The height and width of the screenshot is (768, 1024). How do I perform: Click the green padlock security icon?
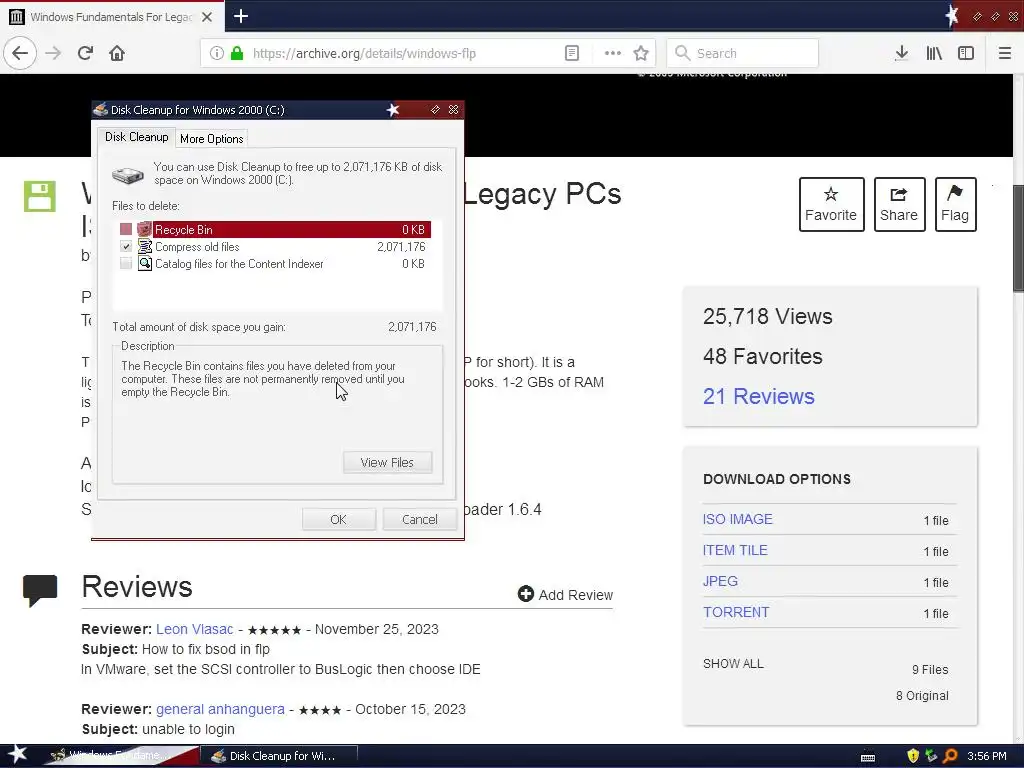pyautogui.click(x=237, y=53)
